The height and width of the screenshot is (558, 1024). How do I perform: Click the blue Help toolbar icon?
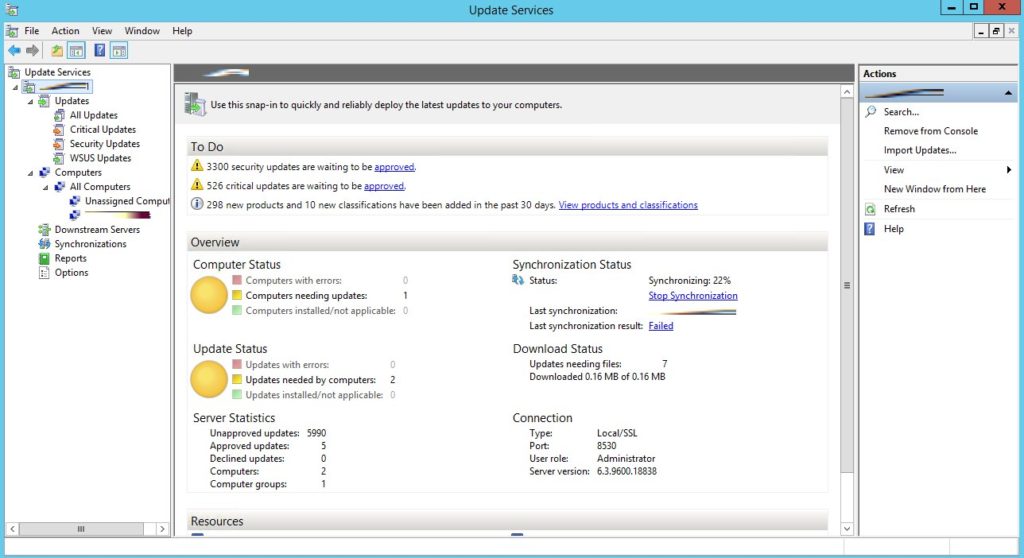100,51
